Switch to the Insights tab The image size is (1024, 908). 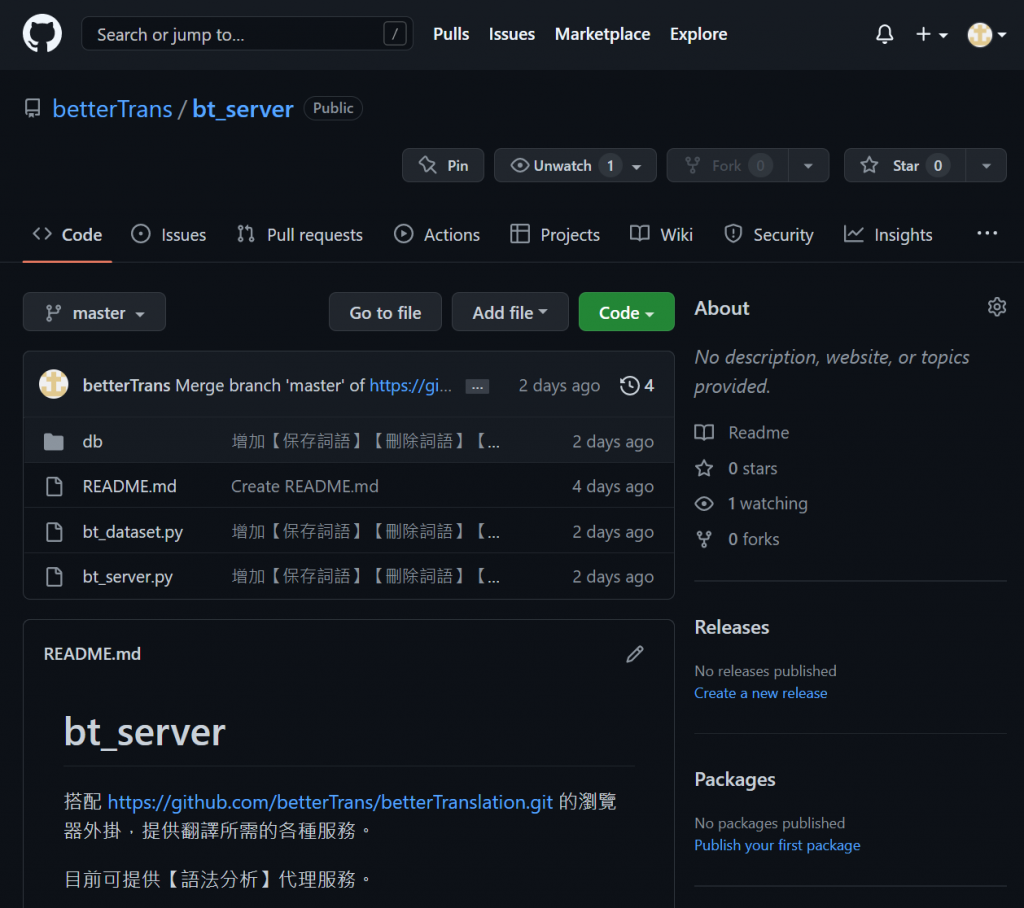888,235
